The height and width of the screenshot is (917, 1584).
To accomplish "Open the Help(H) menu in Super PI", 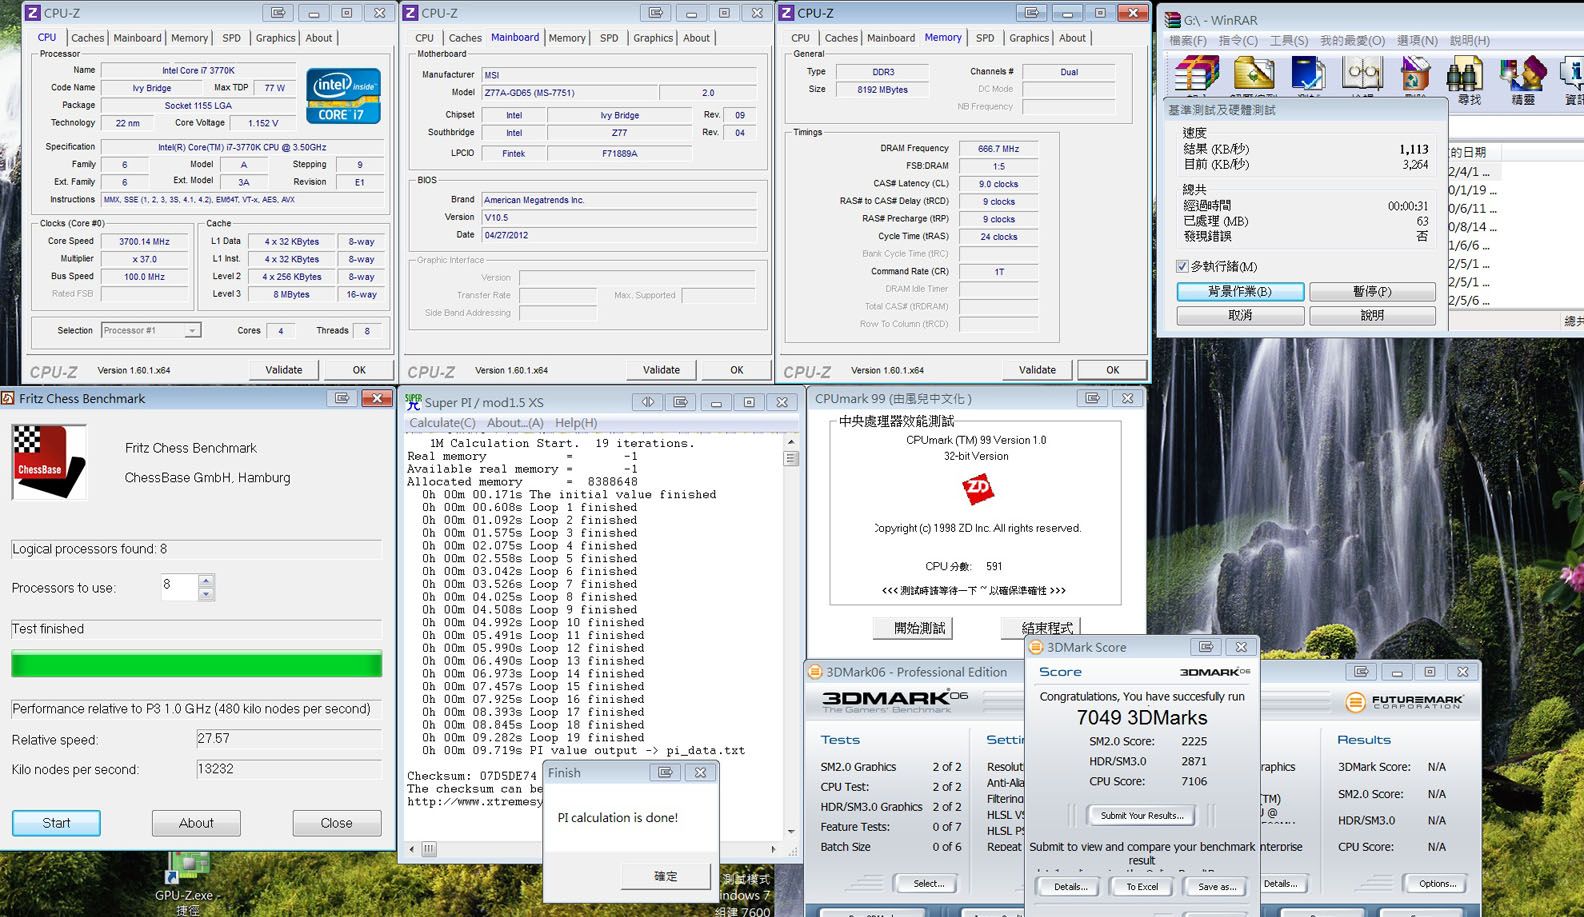I will 576,423.
